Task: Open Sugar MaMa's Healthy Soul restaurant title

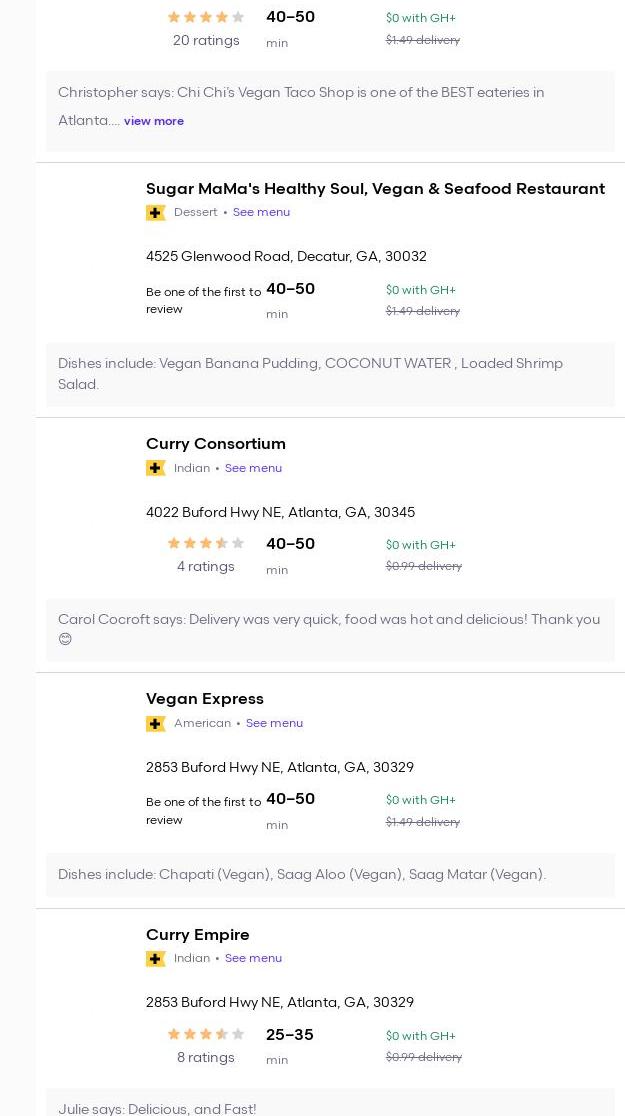Action: [375, 189]
